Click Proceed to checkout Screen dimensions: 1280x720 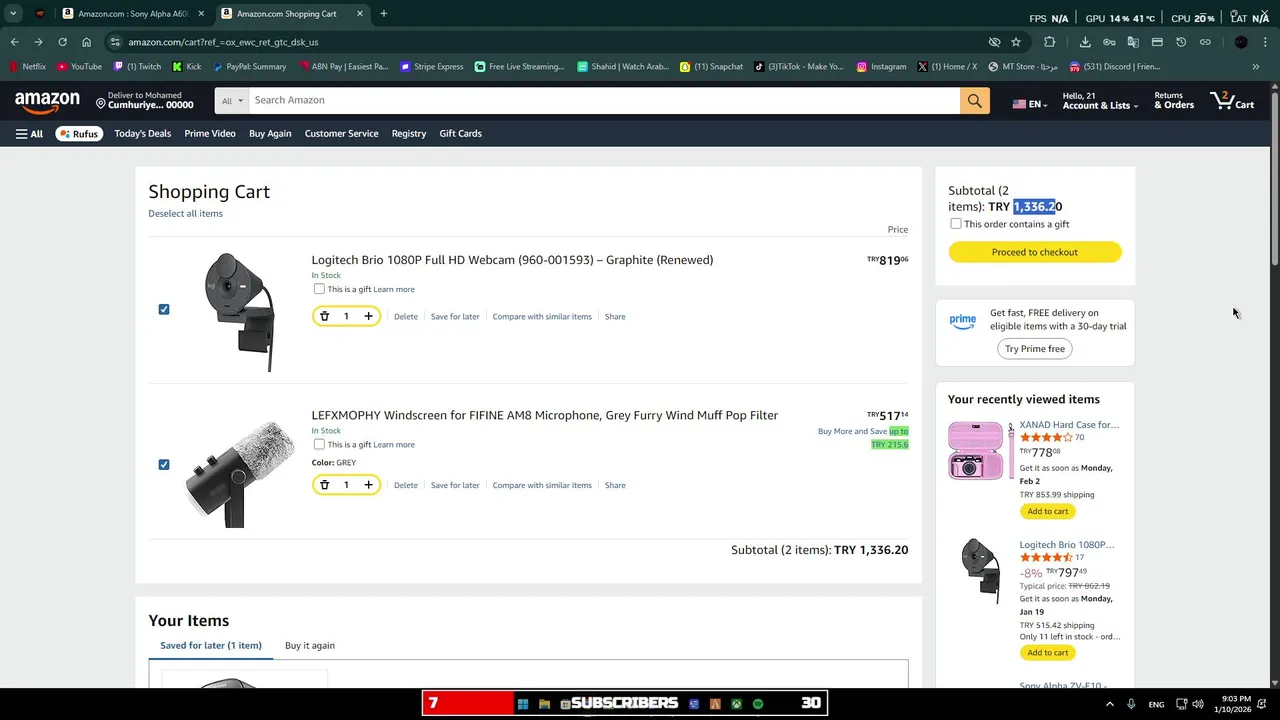click(x=1035, y=252)
